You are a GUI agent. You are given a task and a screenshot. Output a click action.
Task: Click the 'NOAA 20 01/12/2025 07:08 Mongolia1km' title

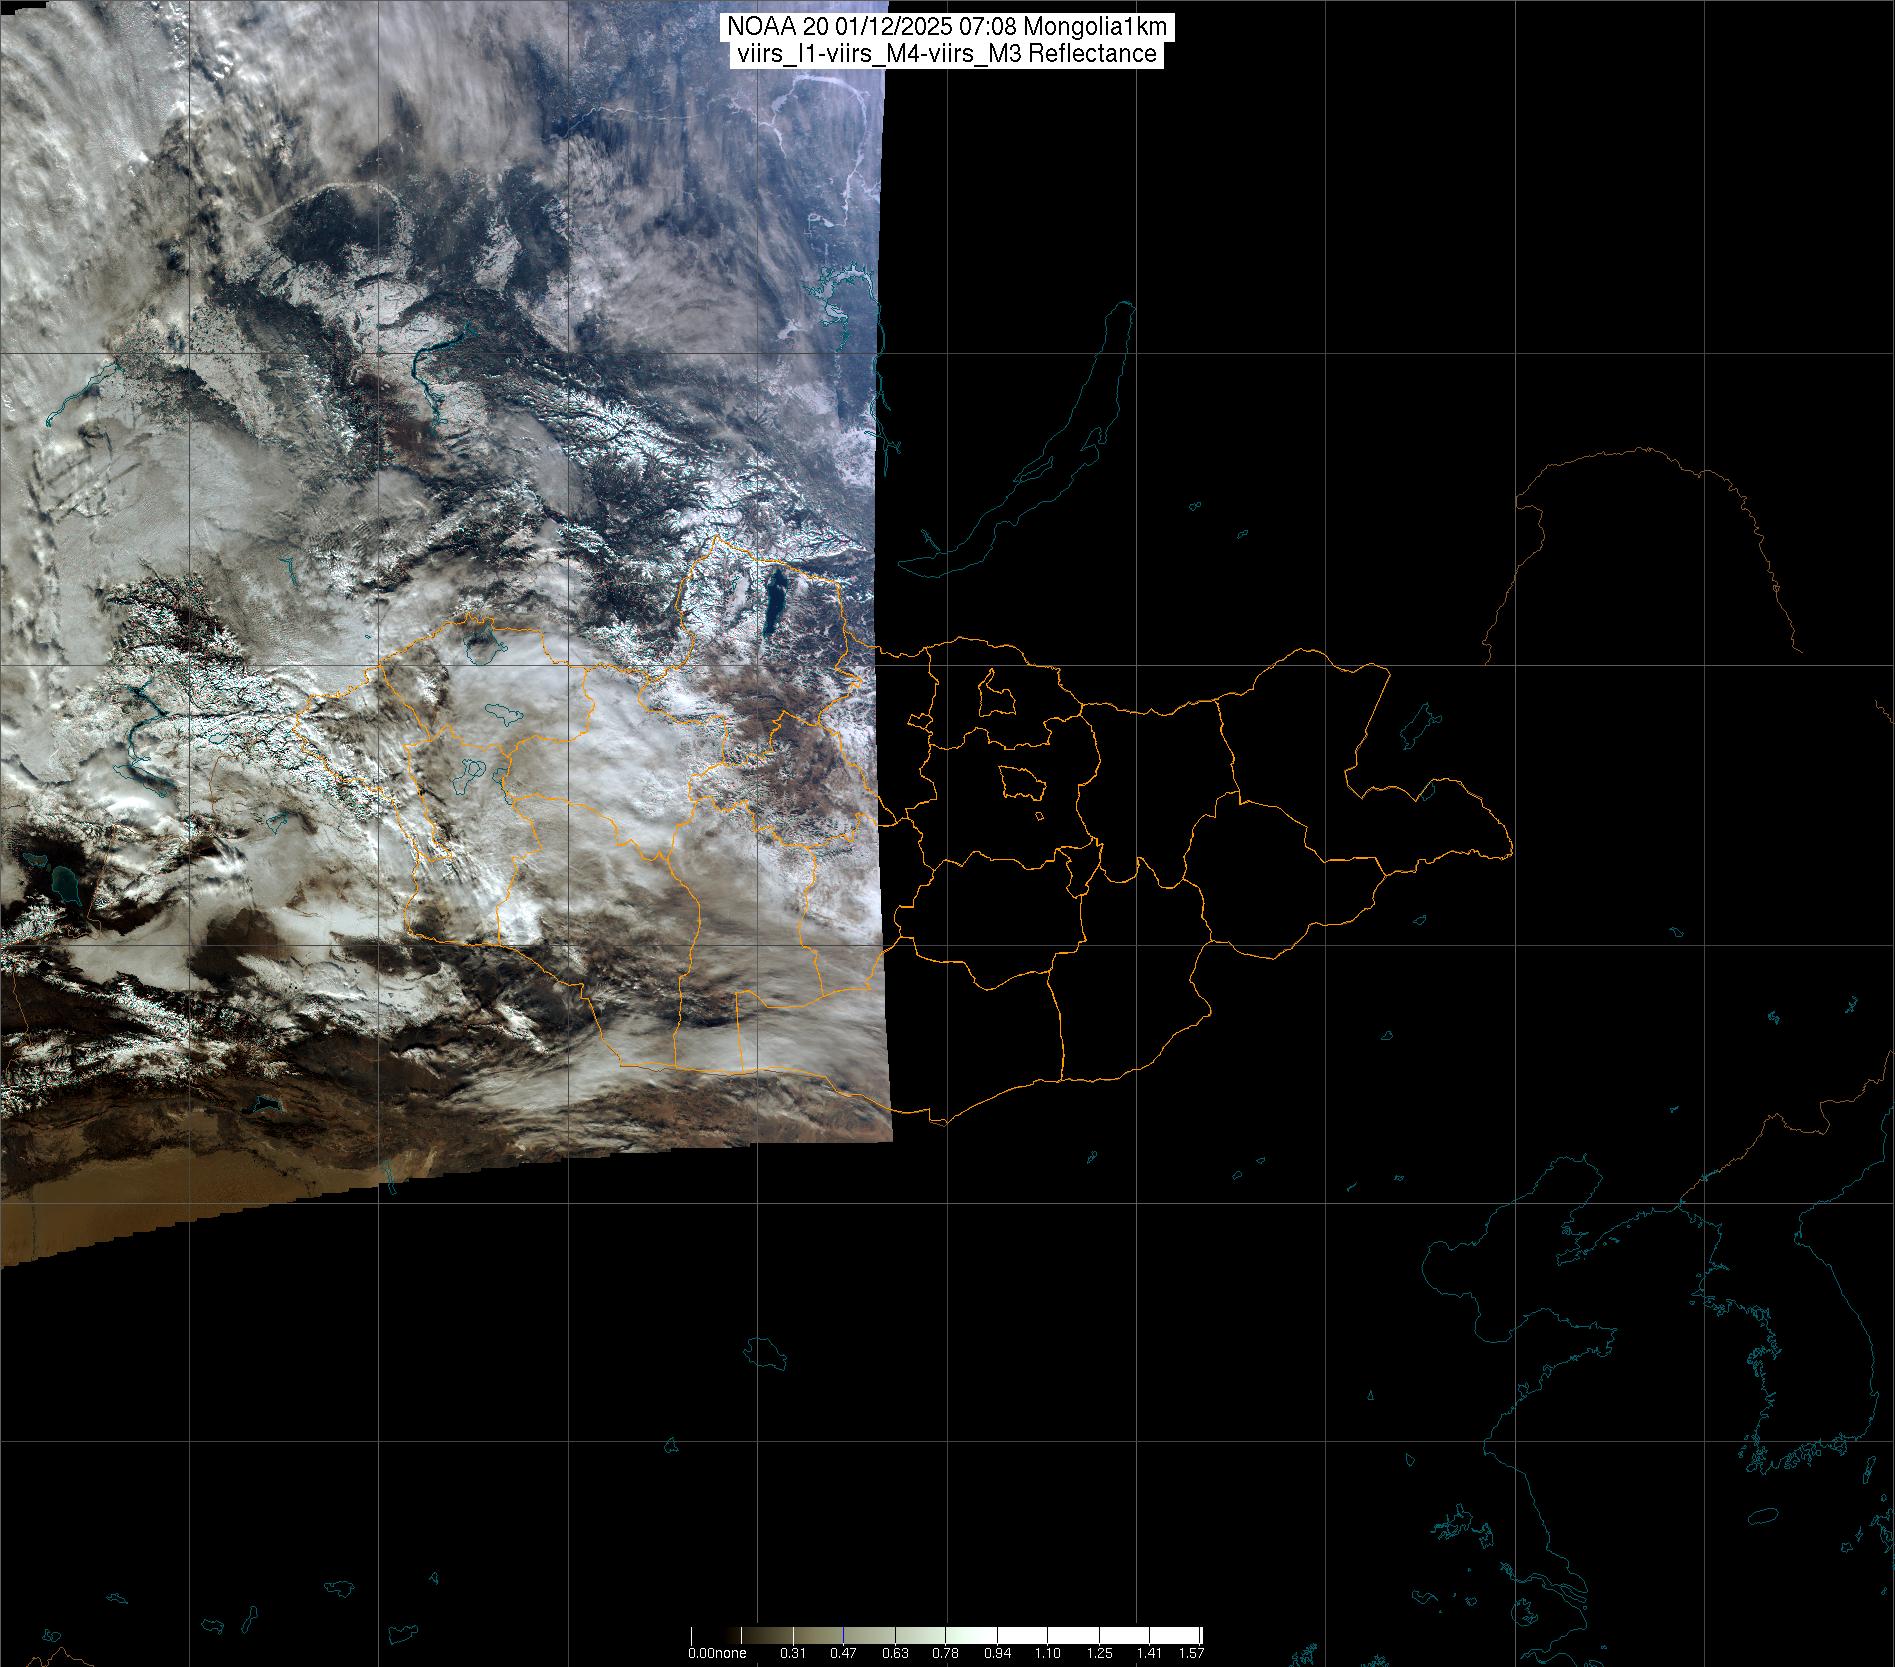pos(946,29)
